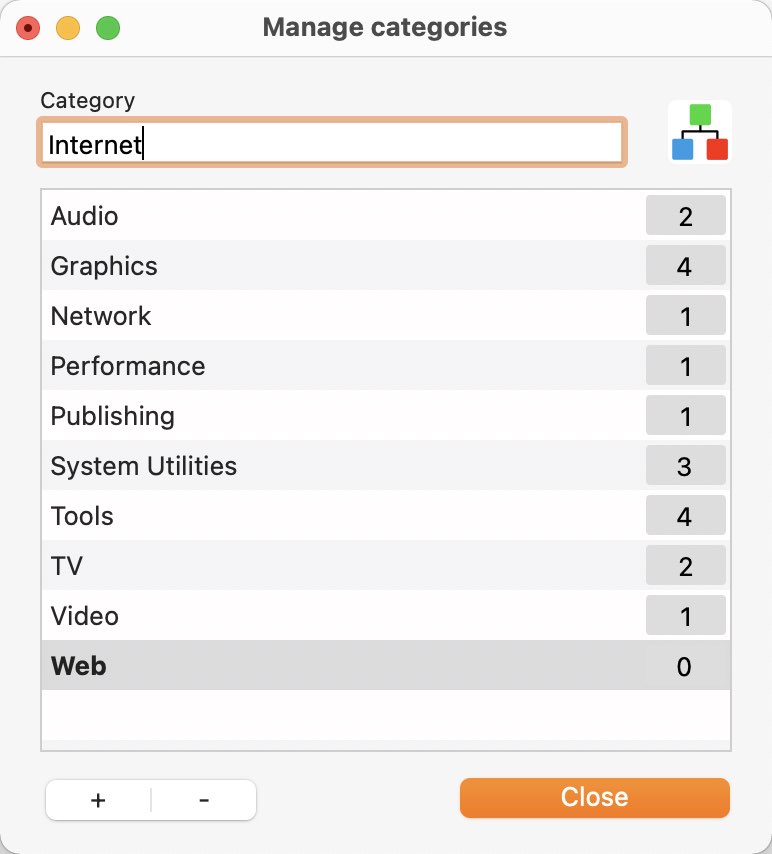Click the Close button
Screen dimensions: 772x854
pyautogui.click(x=594, y=797)
